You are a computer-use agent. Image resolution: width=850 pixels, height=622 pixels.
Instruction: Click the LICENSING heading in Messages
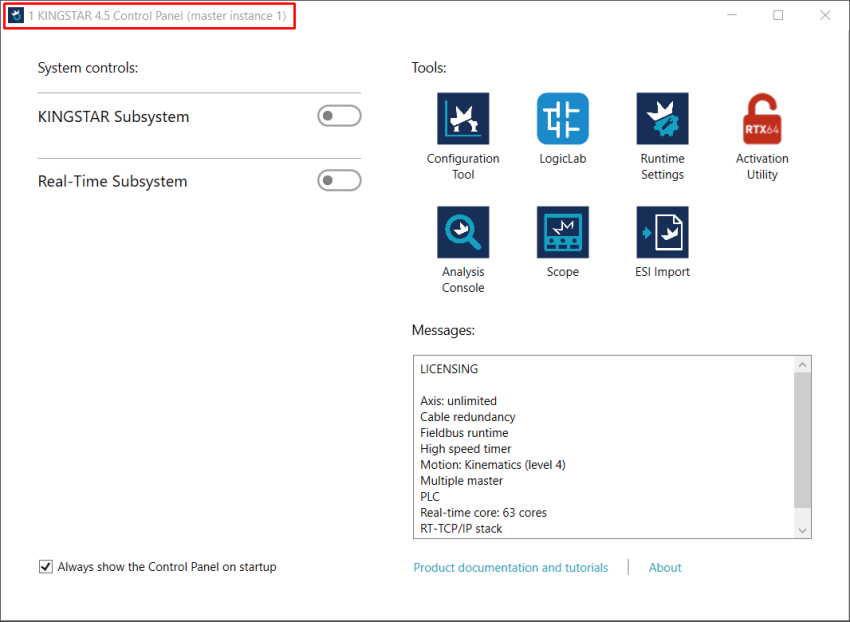click(449, 369)
